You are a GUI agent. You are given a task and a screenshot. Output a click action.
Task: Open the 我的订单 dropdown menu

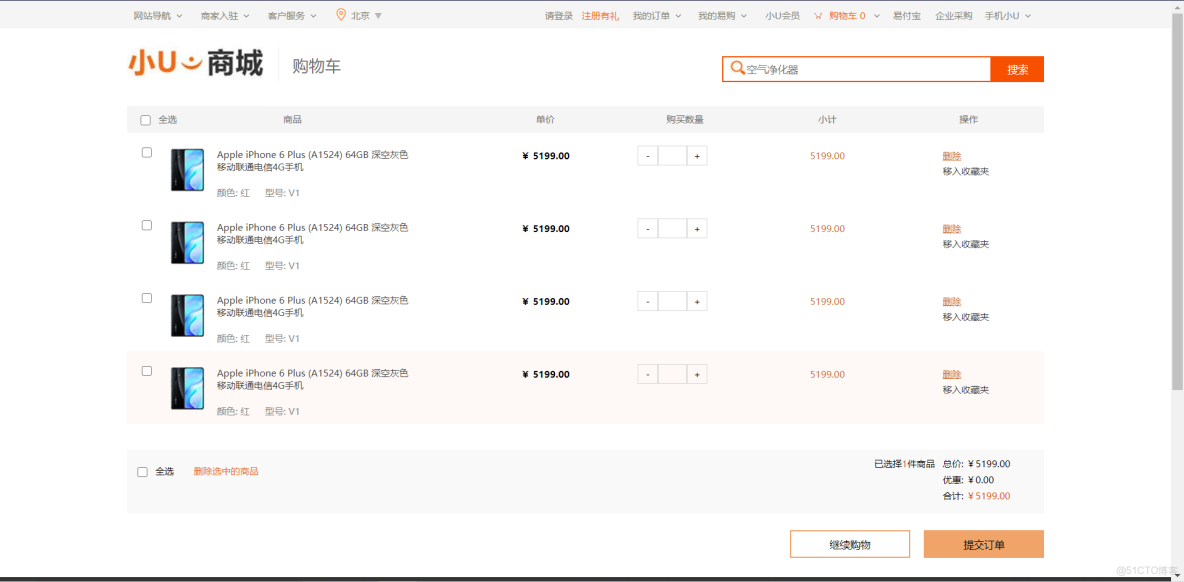pos(656,16)
